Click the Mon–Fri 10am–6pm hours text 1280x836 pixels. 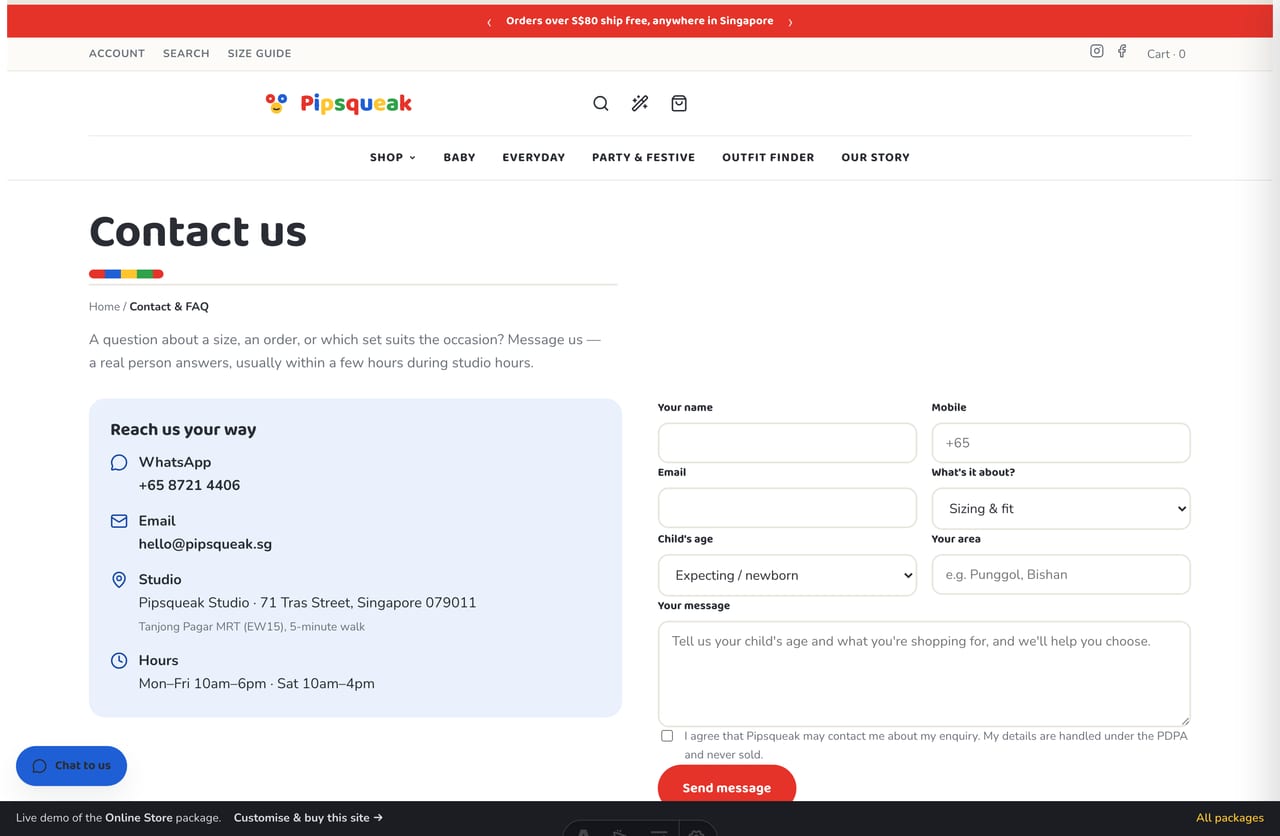point(257,684)
